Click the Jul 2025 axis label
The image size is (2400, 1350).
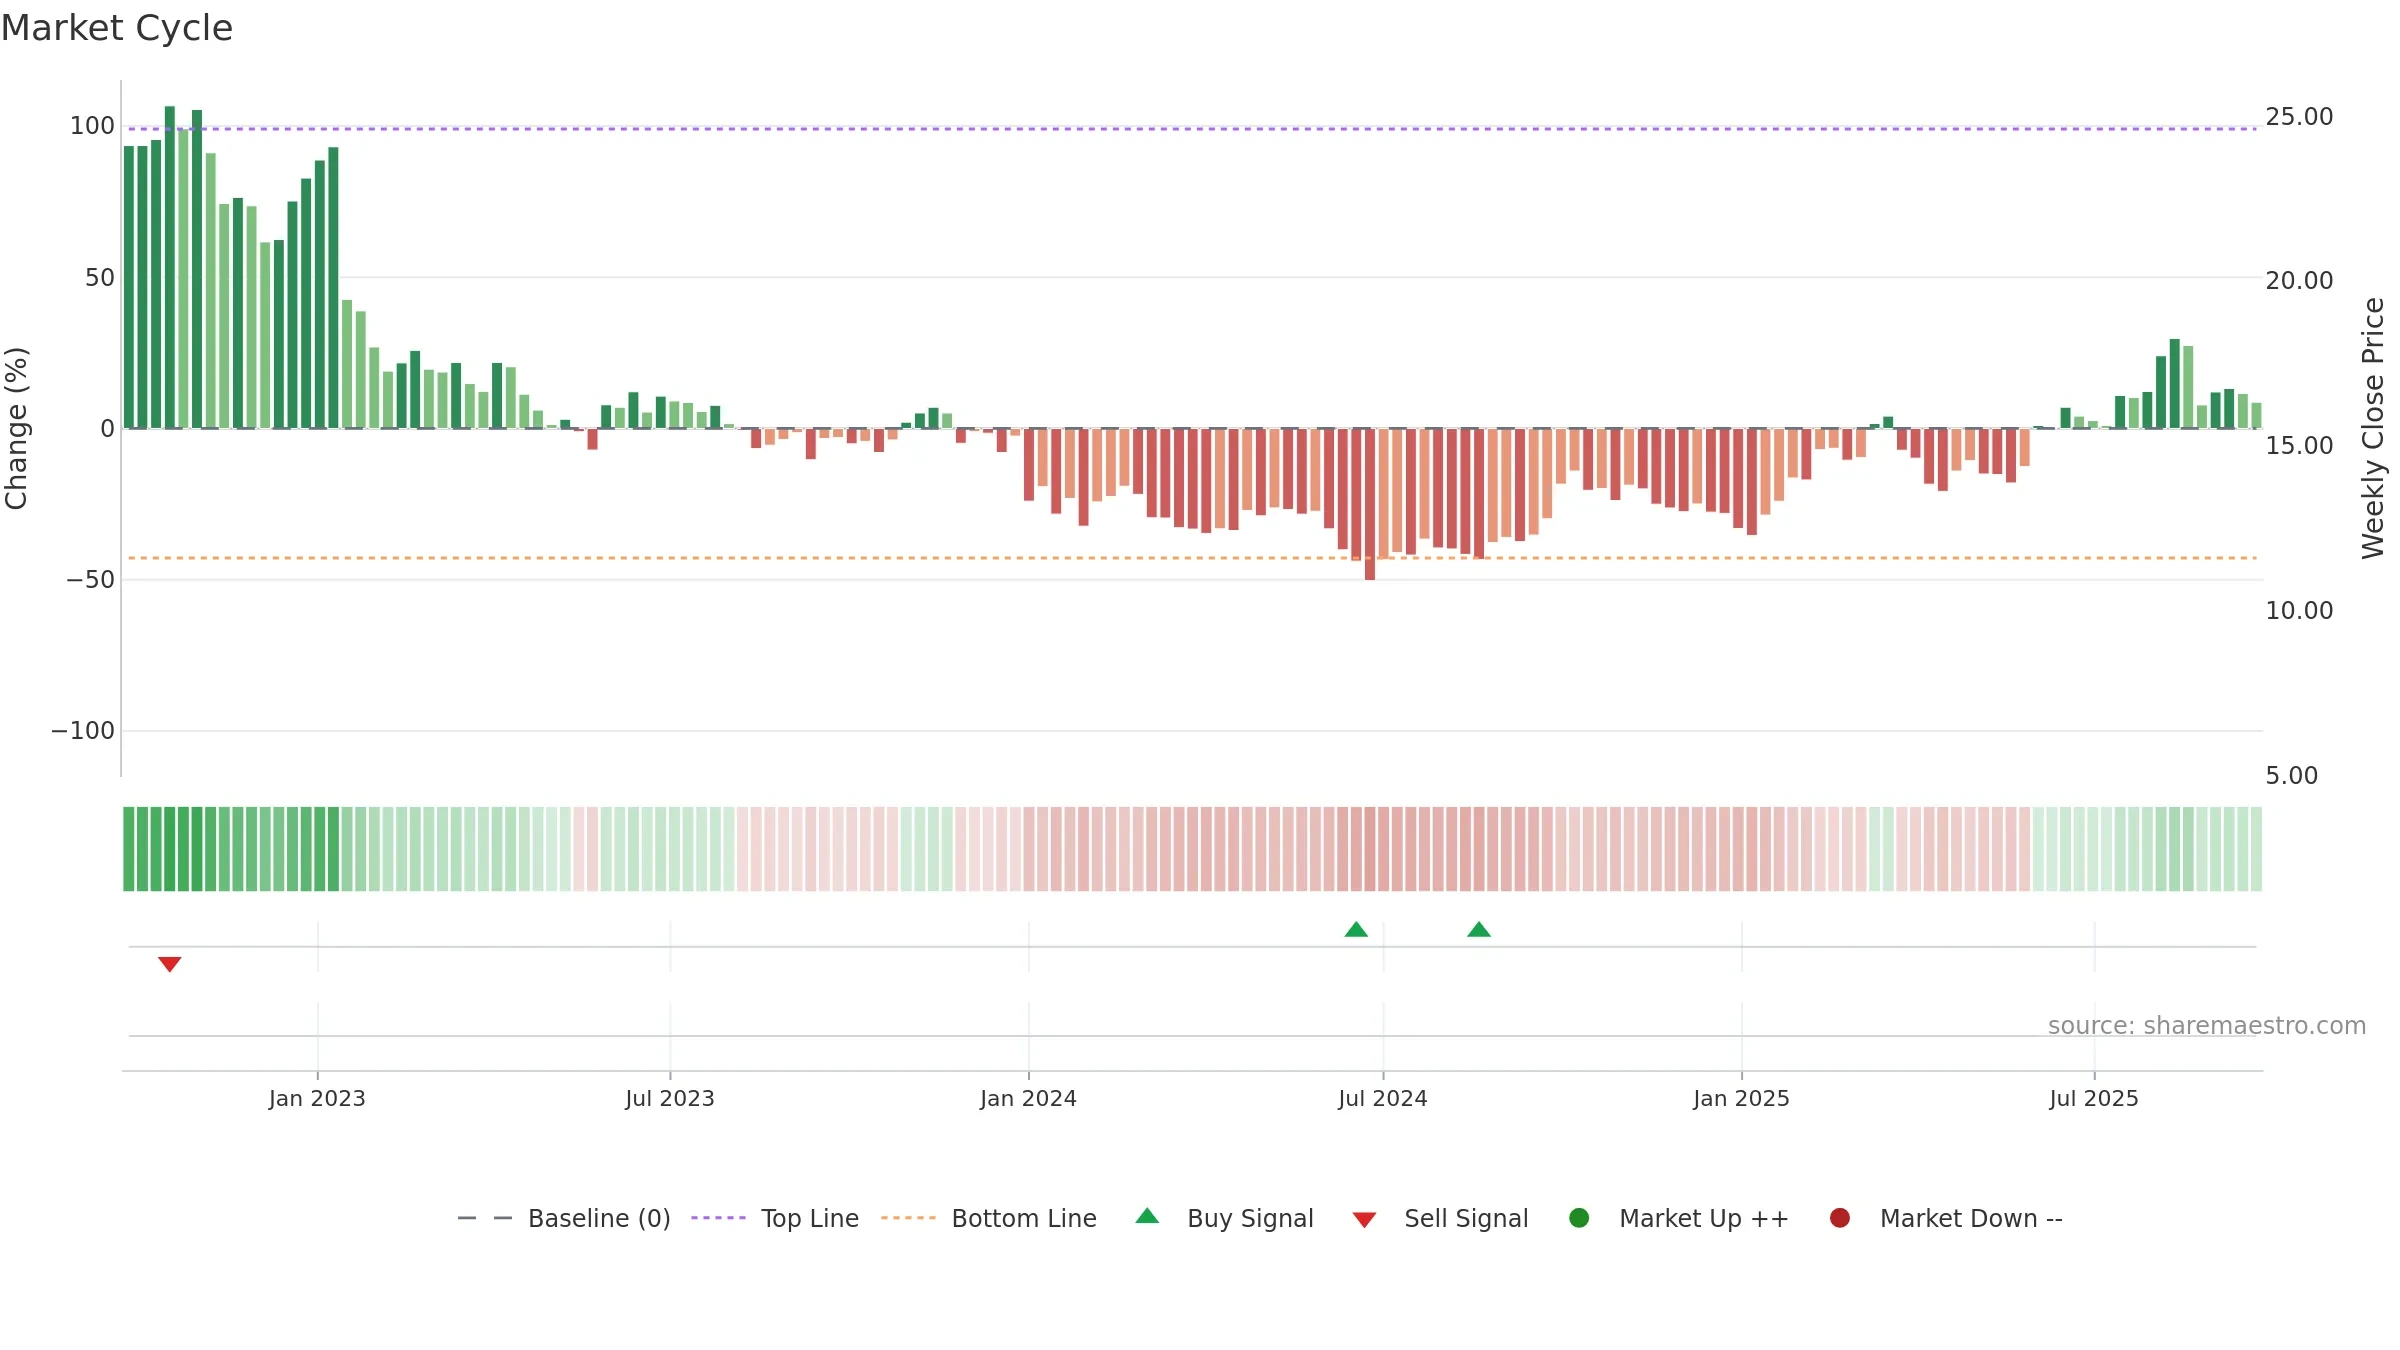(x=2094, y=1099)
